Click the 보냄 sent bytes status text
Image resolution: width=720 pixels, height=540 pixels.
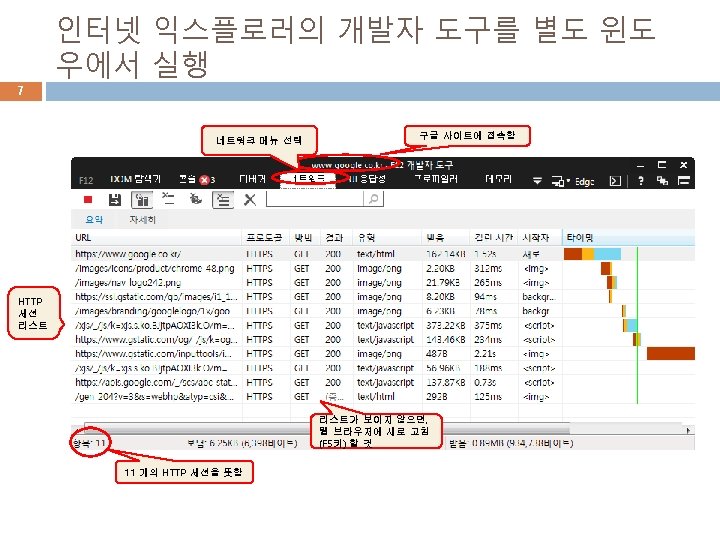click(x=242, y=443)
